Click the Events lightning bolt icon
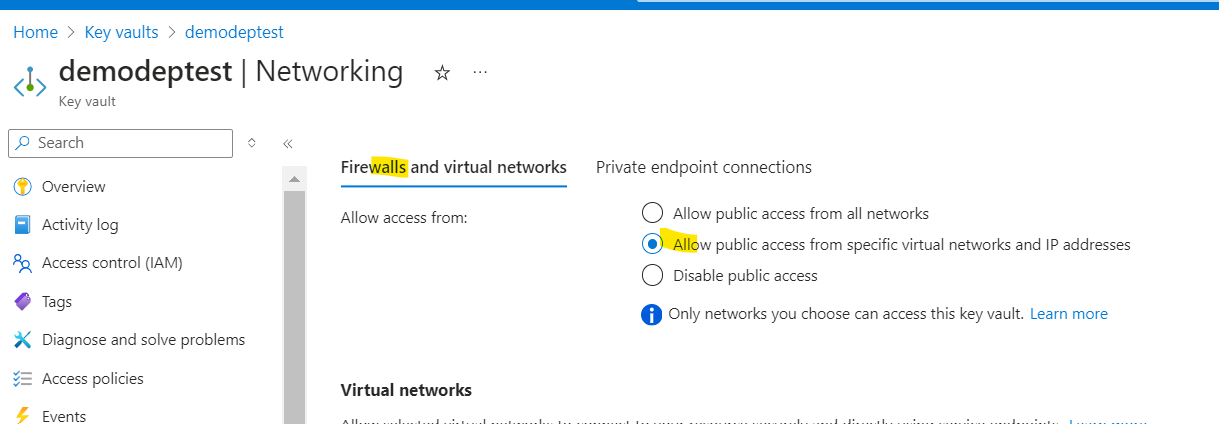Viewport: 1219px width, 424px height. (x=23, y=416)
